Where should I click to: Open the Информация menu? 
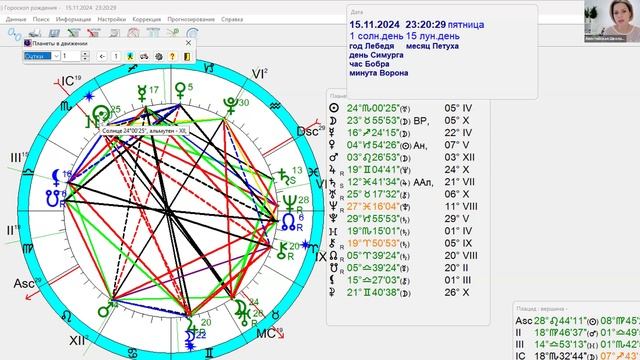[x=73, y=19]
